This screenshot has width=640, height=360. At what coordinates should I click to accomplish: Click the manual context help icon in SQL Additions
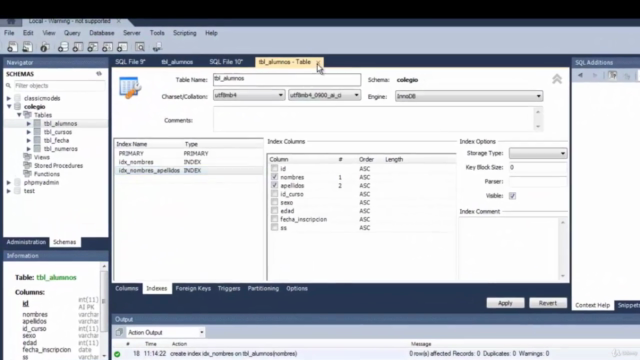(627, 76)
